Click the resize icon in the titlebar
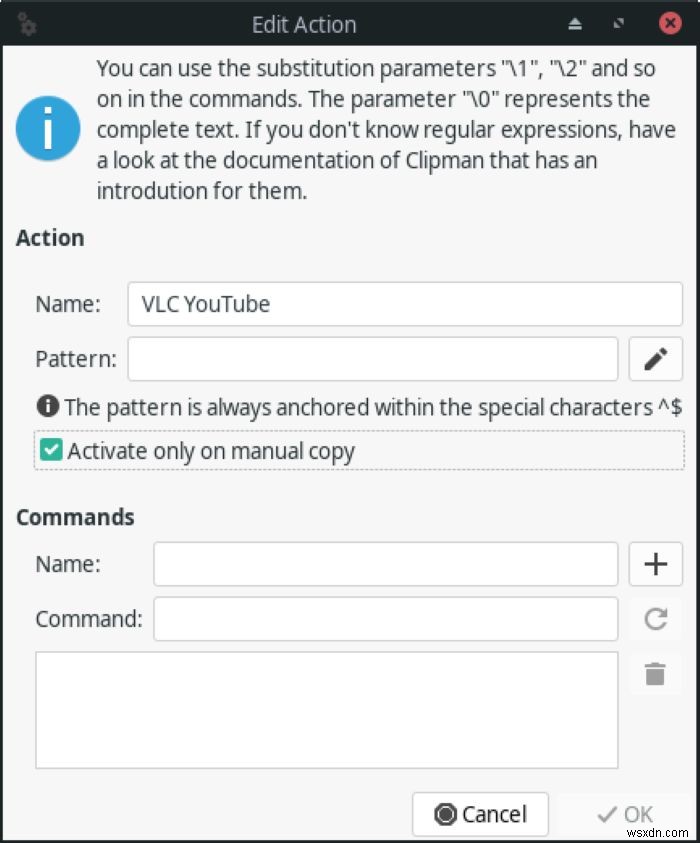The image size is (700, 843). point(618,23)
